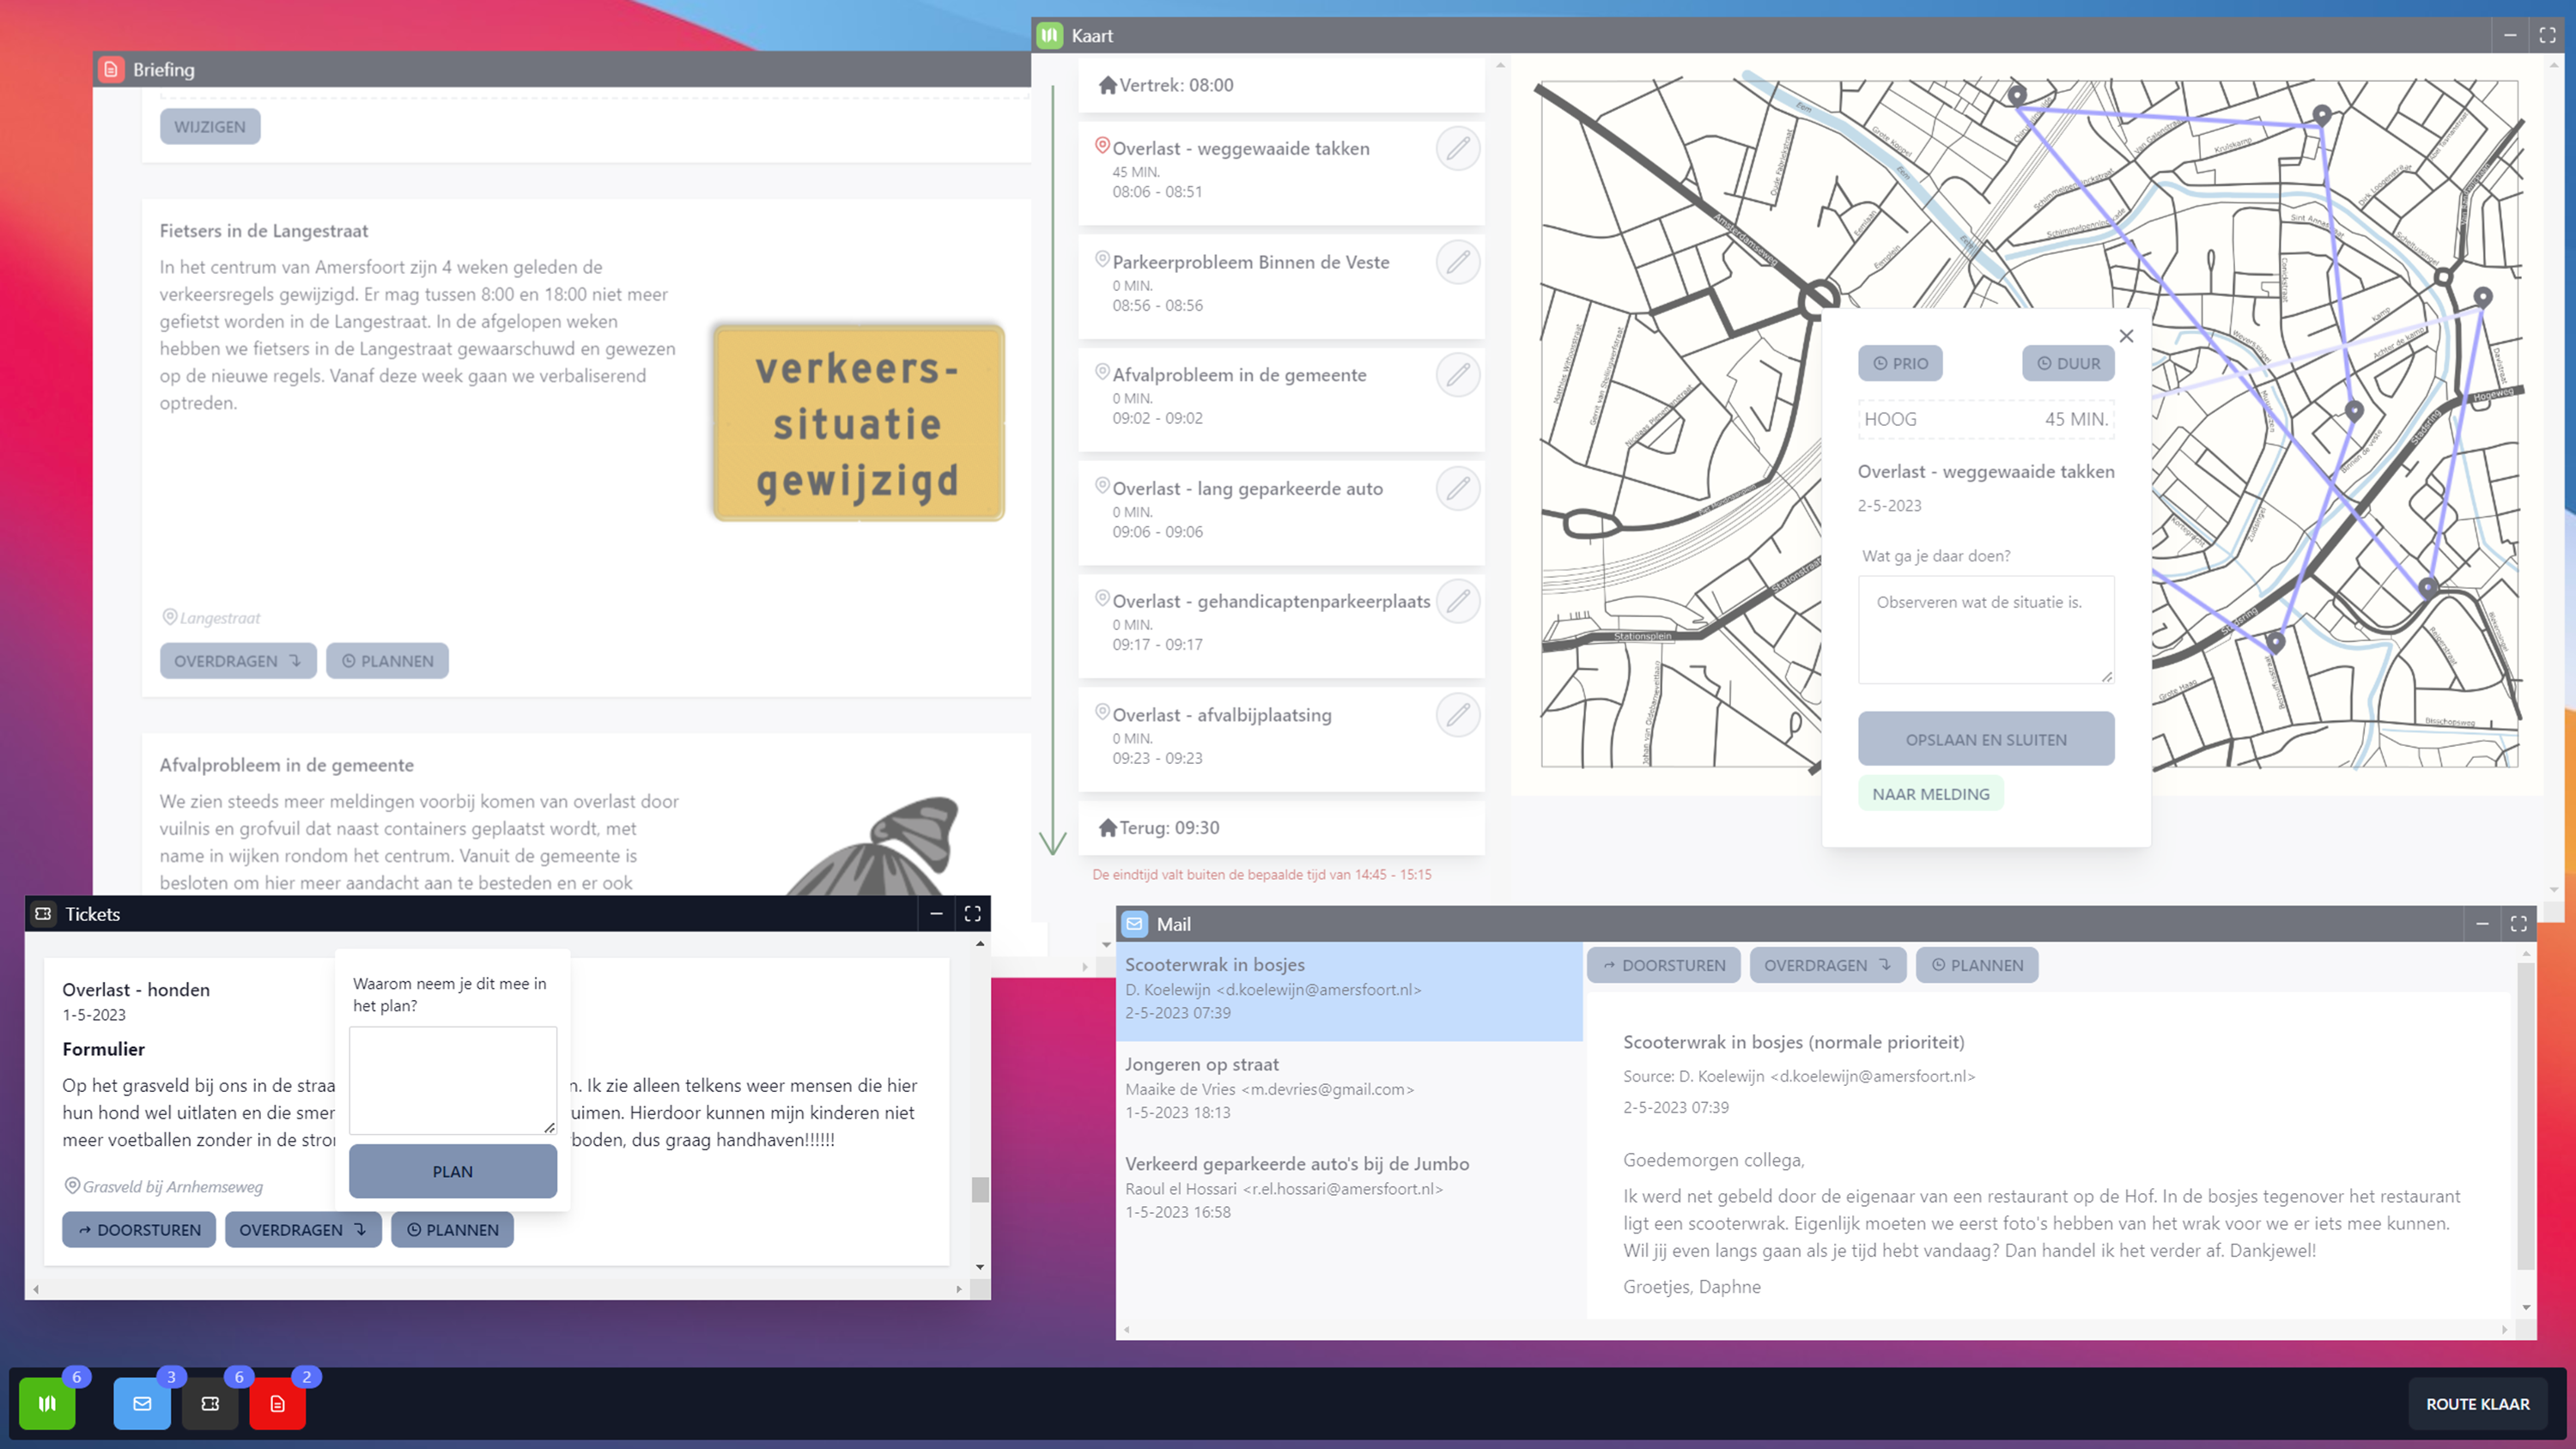Open the red Briefing app in dock

pos(277,1403)
